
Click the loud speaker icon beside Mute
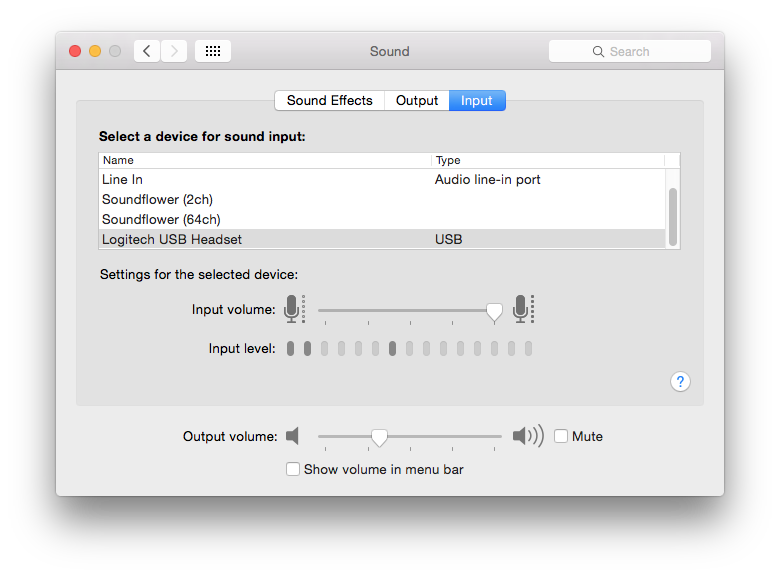pyautogui.click(x=528, y=436)
